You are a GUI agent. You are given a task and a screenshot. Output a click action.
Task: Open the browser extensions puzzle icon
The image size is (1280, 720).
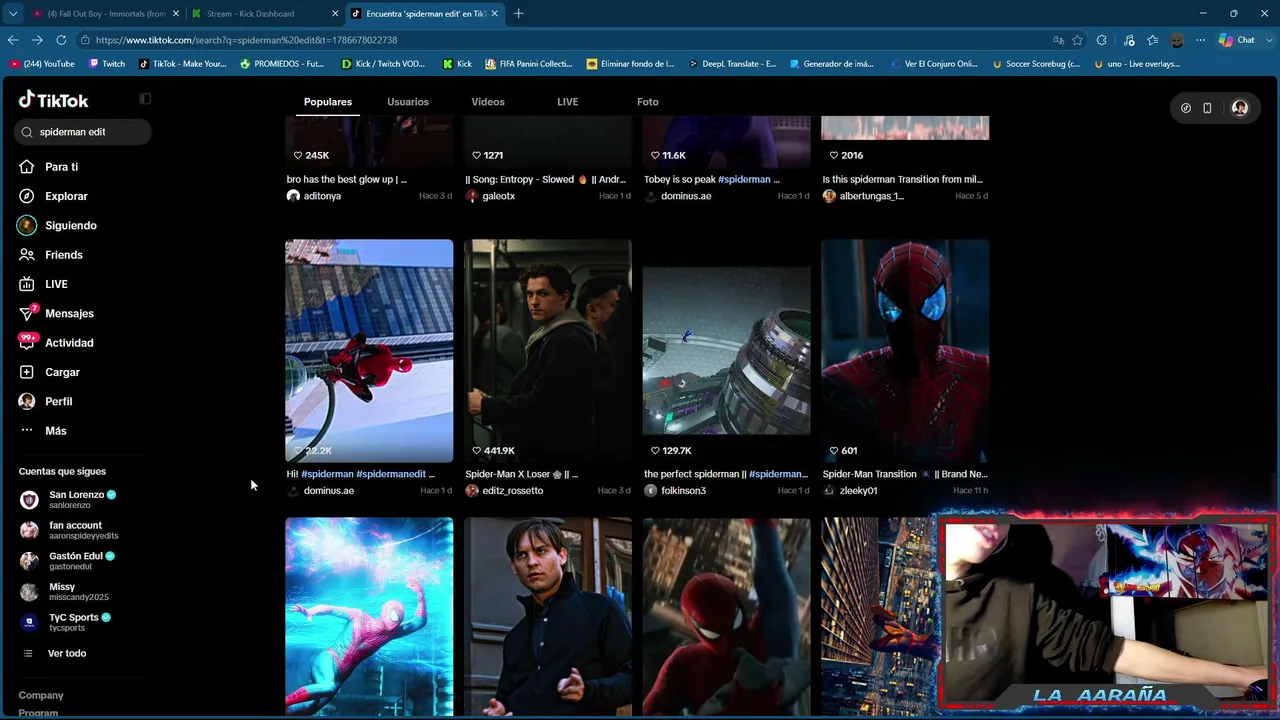1102,40
